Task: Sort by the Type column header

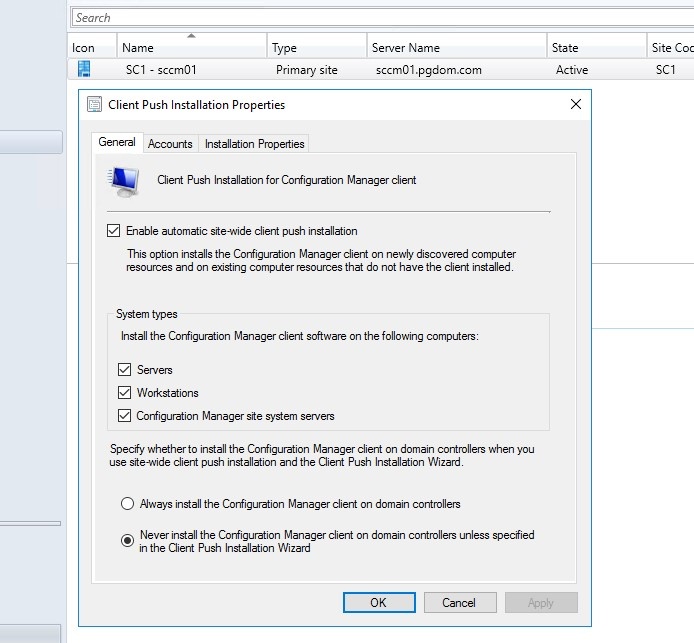Action: click(x=317, y=47)
